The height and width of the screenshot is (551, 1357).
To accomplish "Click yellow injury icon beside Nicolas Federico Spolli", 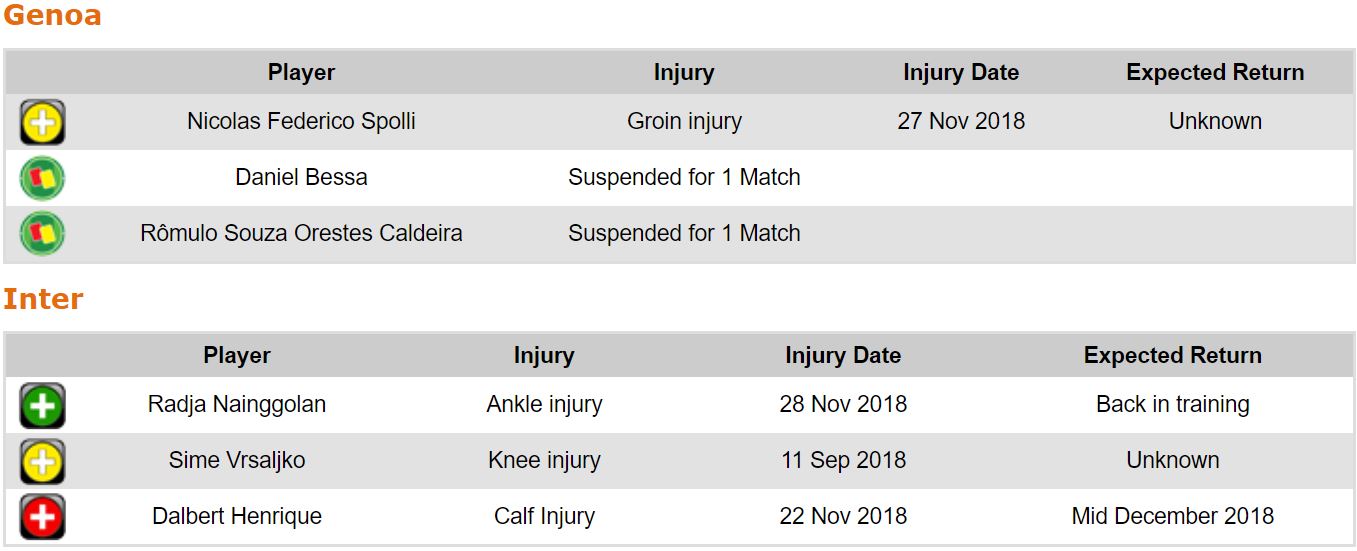I will click(42, 122).
